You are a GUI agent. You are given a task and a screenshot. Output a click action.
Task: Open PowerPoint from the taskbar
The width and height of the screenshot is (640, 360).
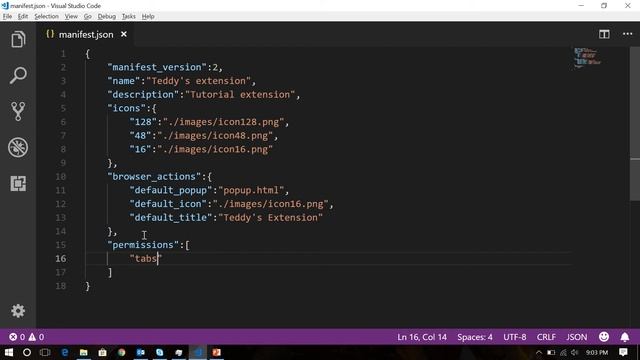click(216, 352)
